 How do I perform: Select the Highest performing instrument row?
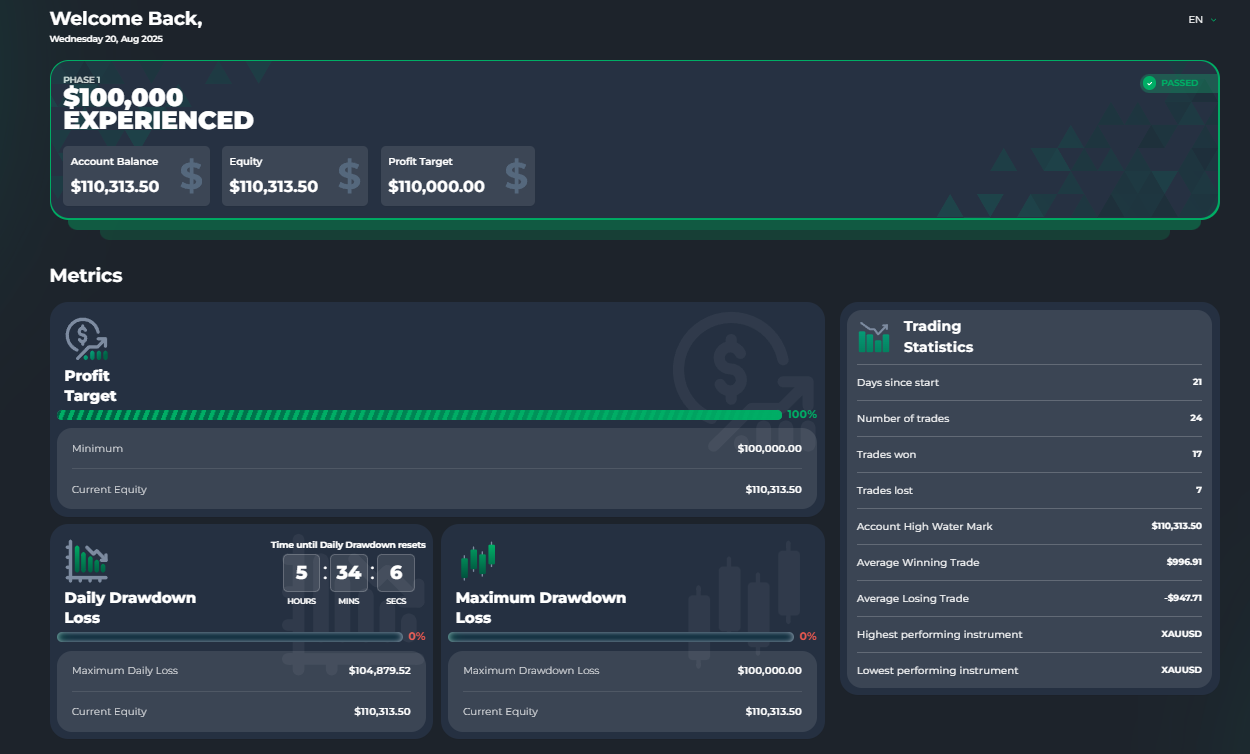click(x=1029, y=634)
